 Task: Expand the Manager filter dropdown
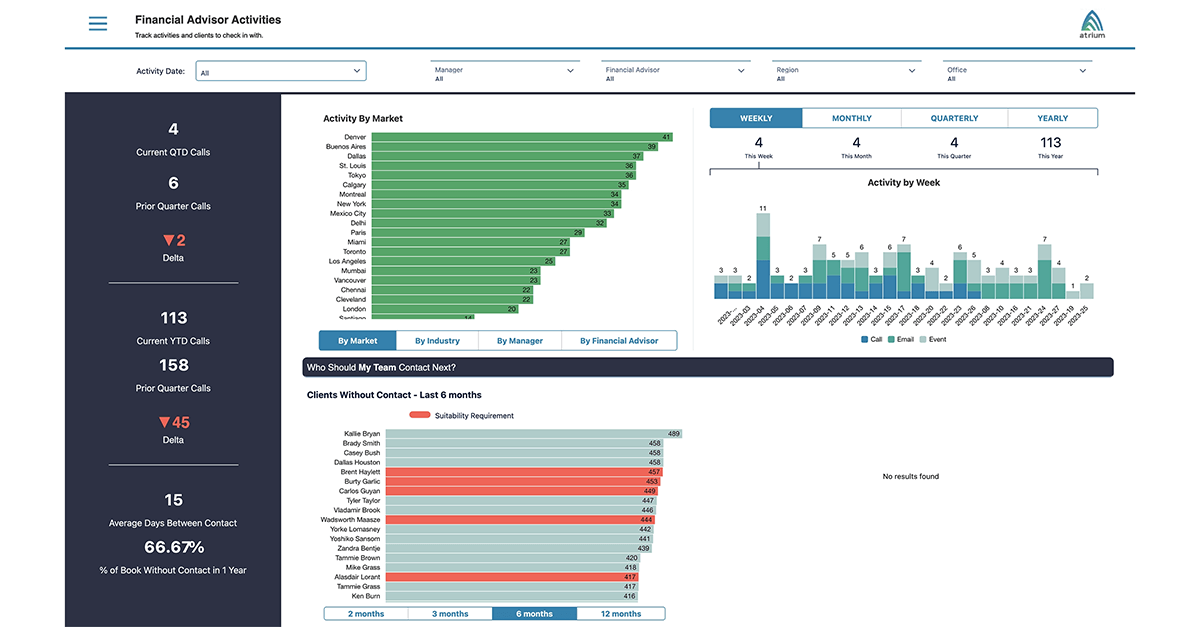coord(571,71)
